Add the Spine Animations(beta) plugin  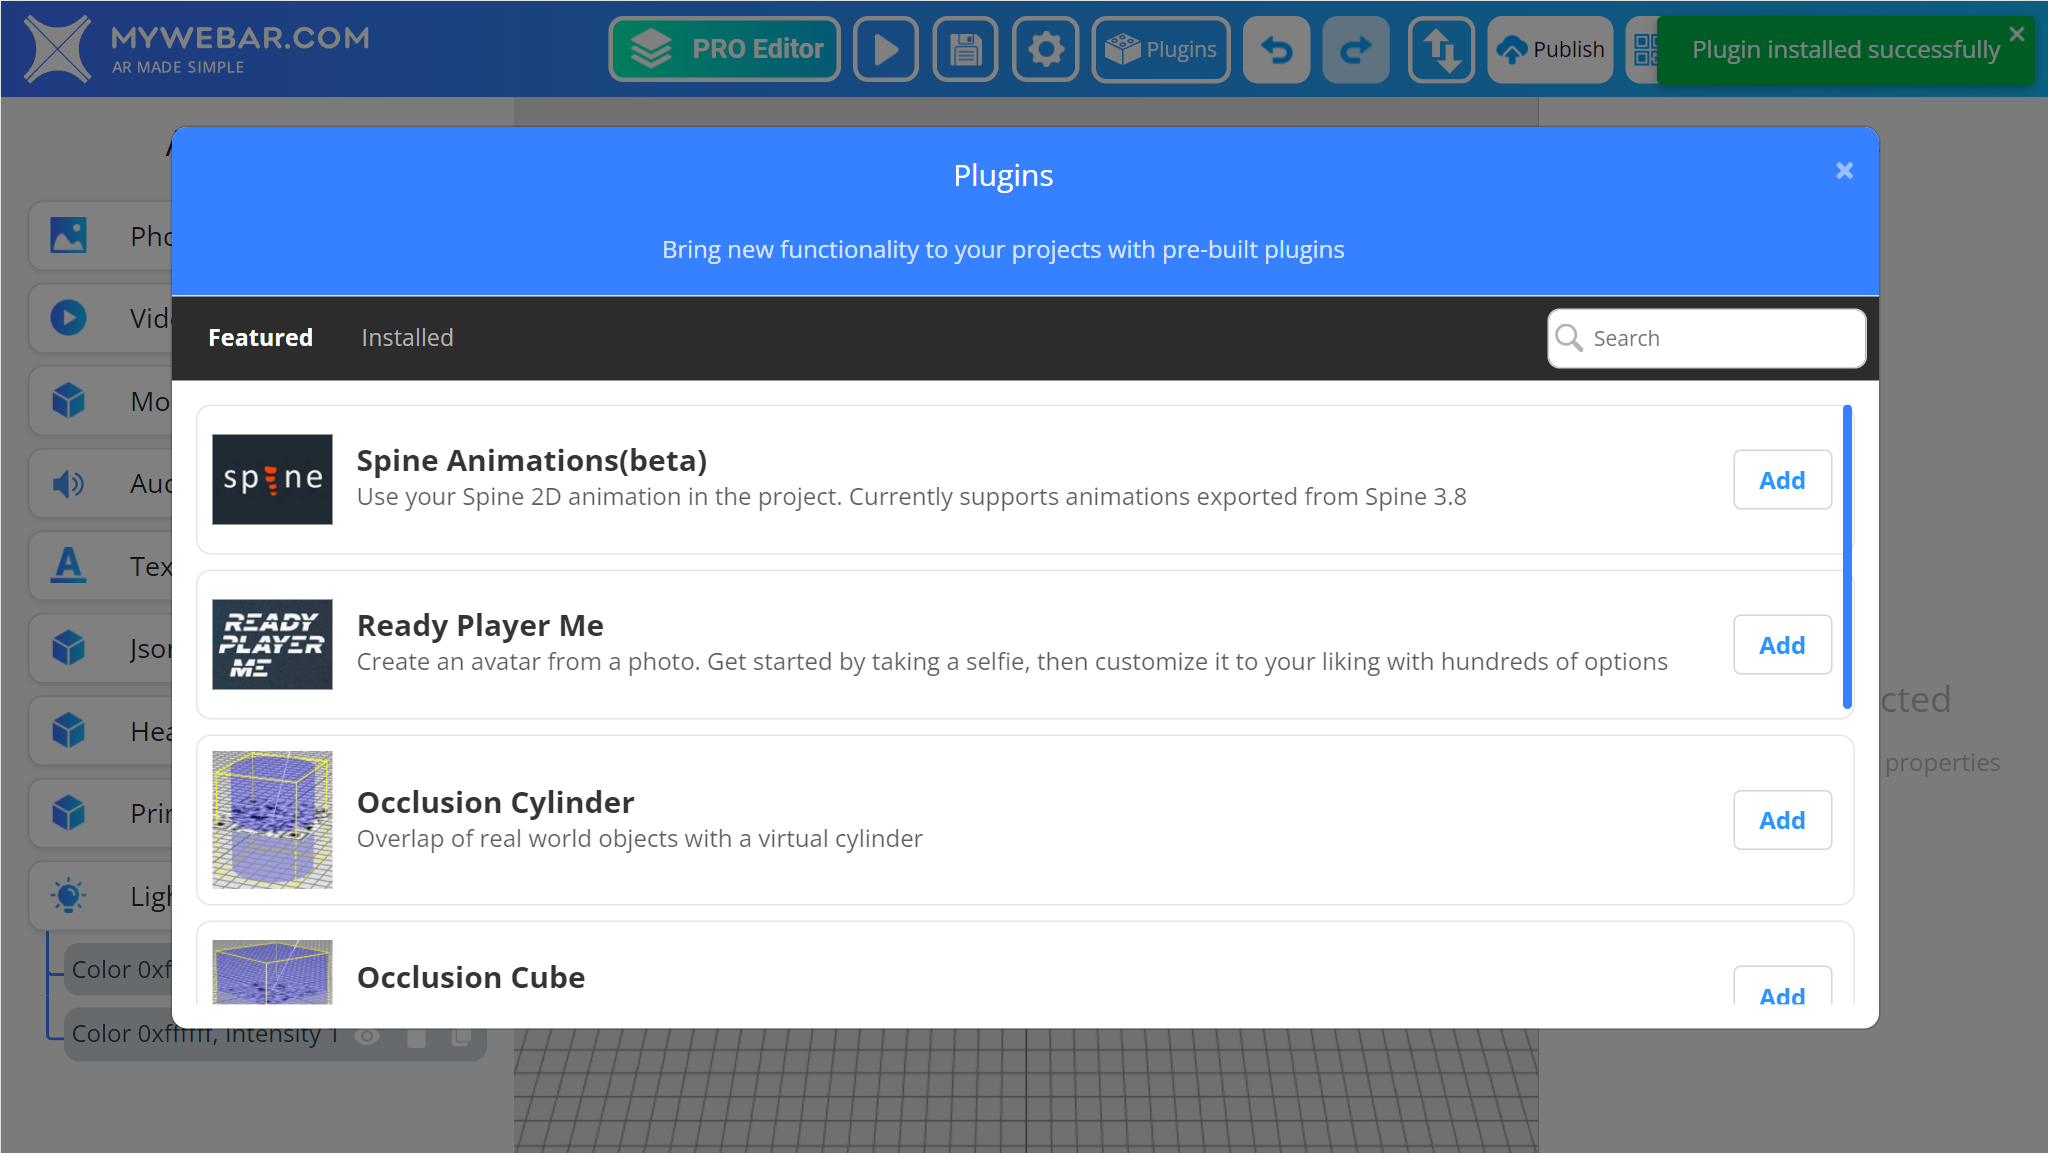[x=1782, y=480]
